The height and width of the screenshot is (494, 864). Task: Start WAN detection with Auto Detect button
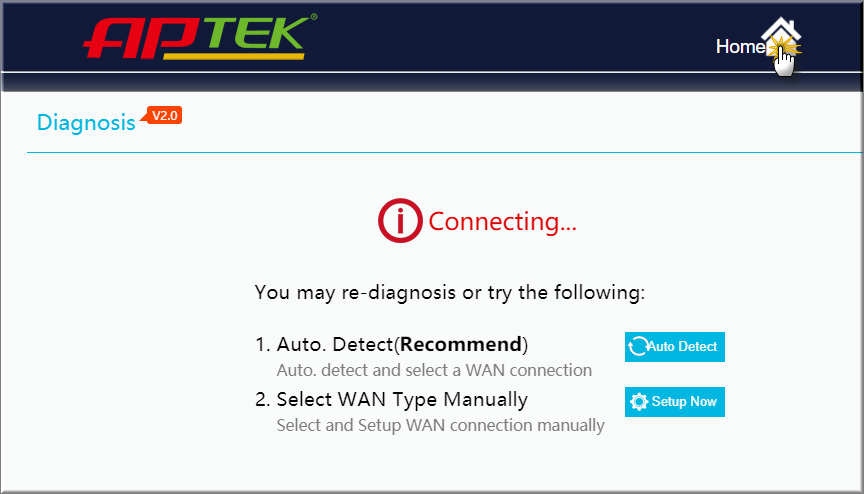point(674,346)
